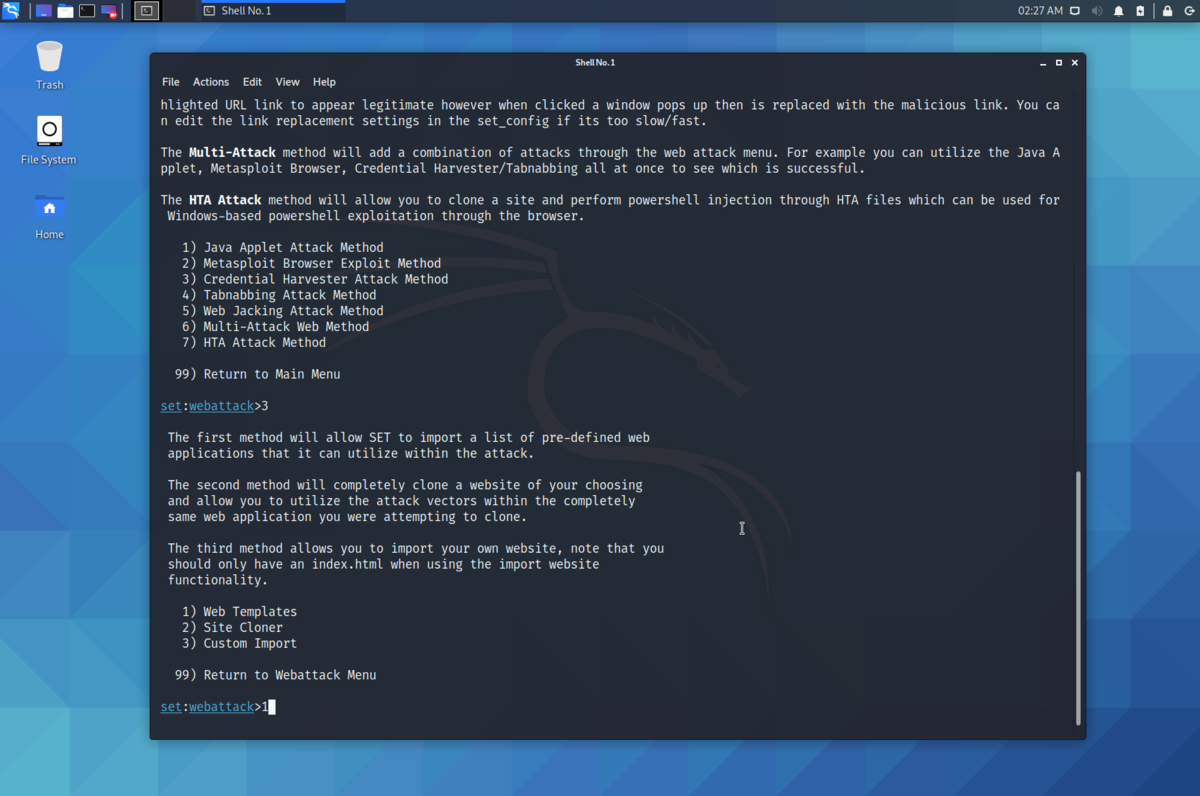Open the Help menu
1200x796 pixels.
pos(324,82)
